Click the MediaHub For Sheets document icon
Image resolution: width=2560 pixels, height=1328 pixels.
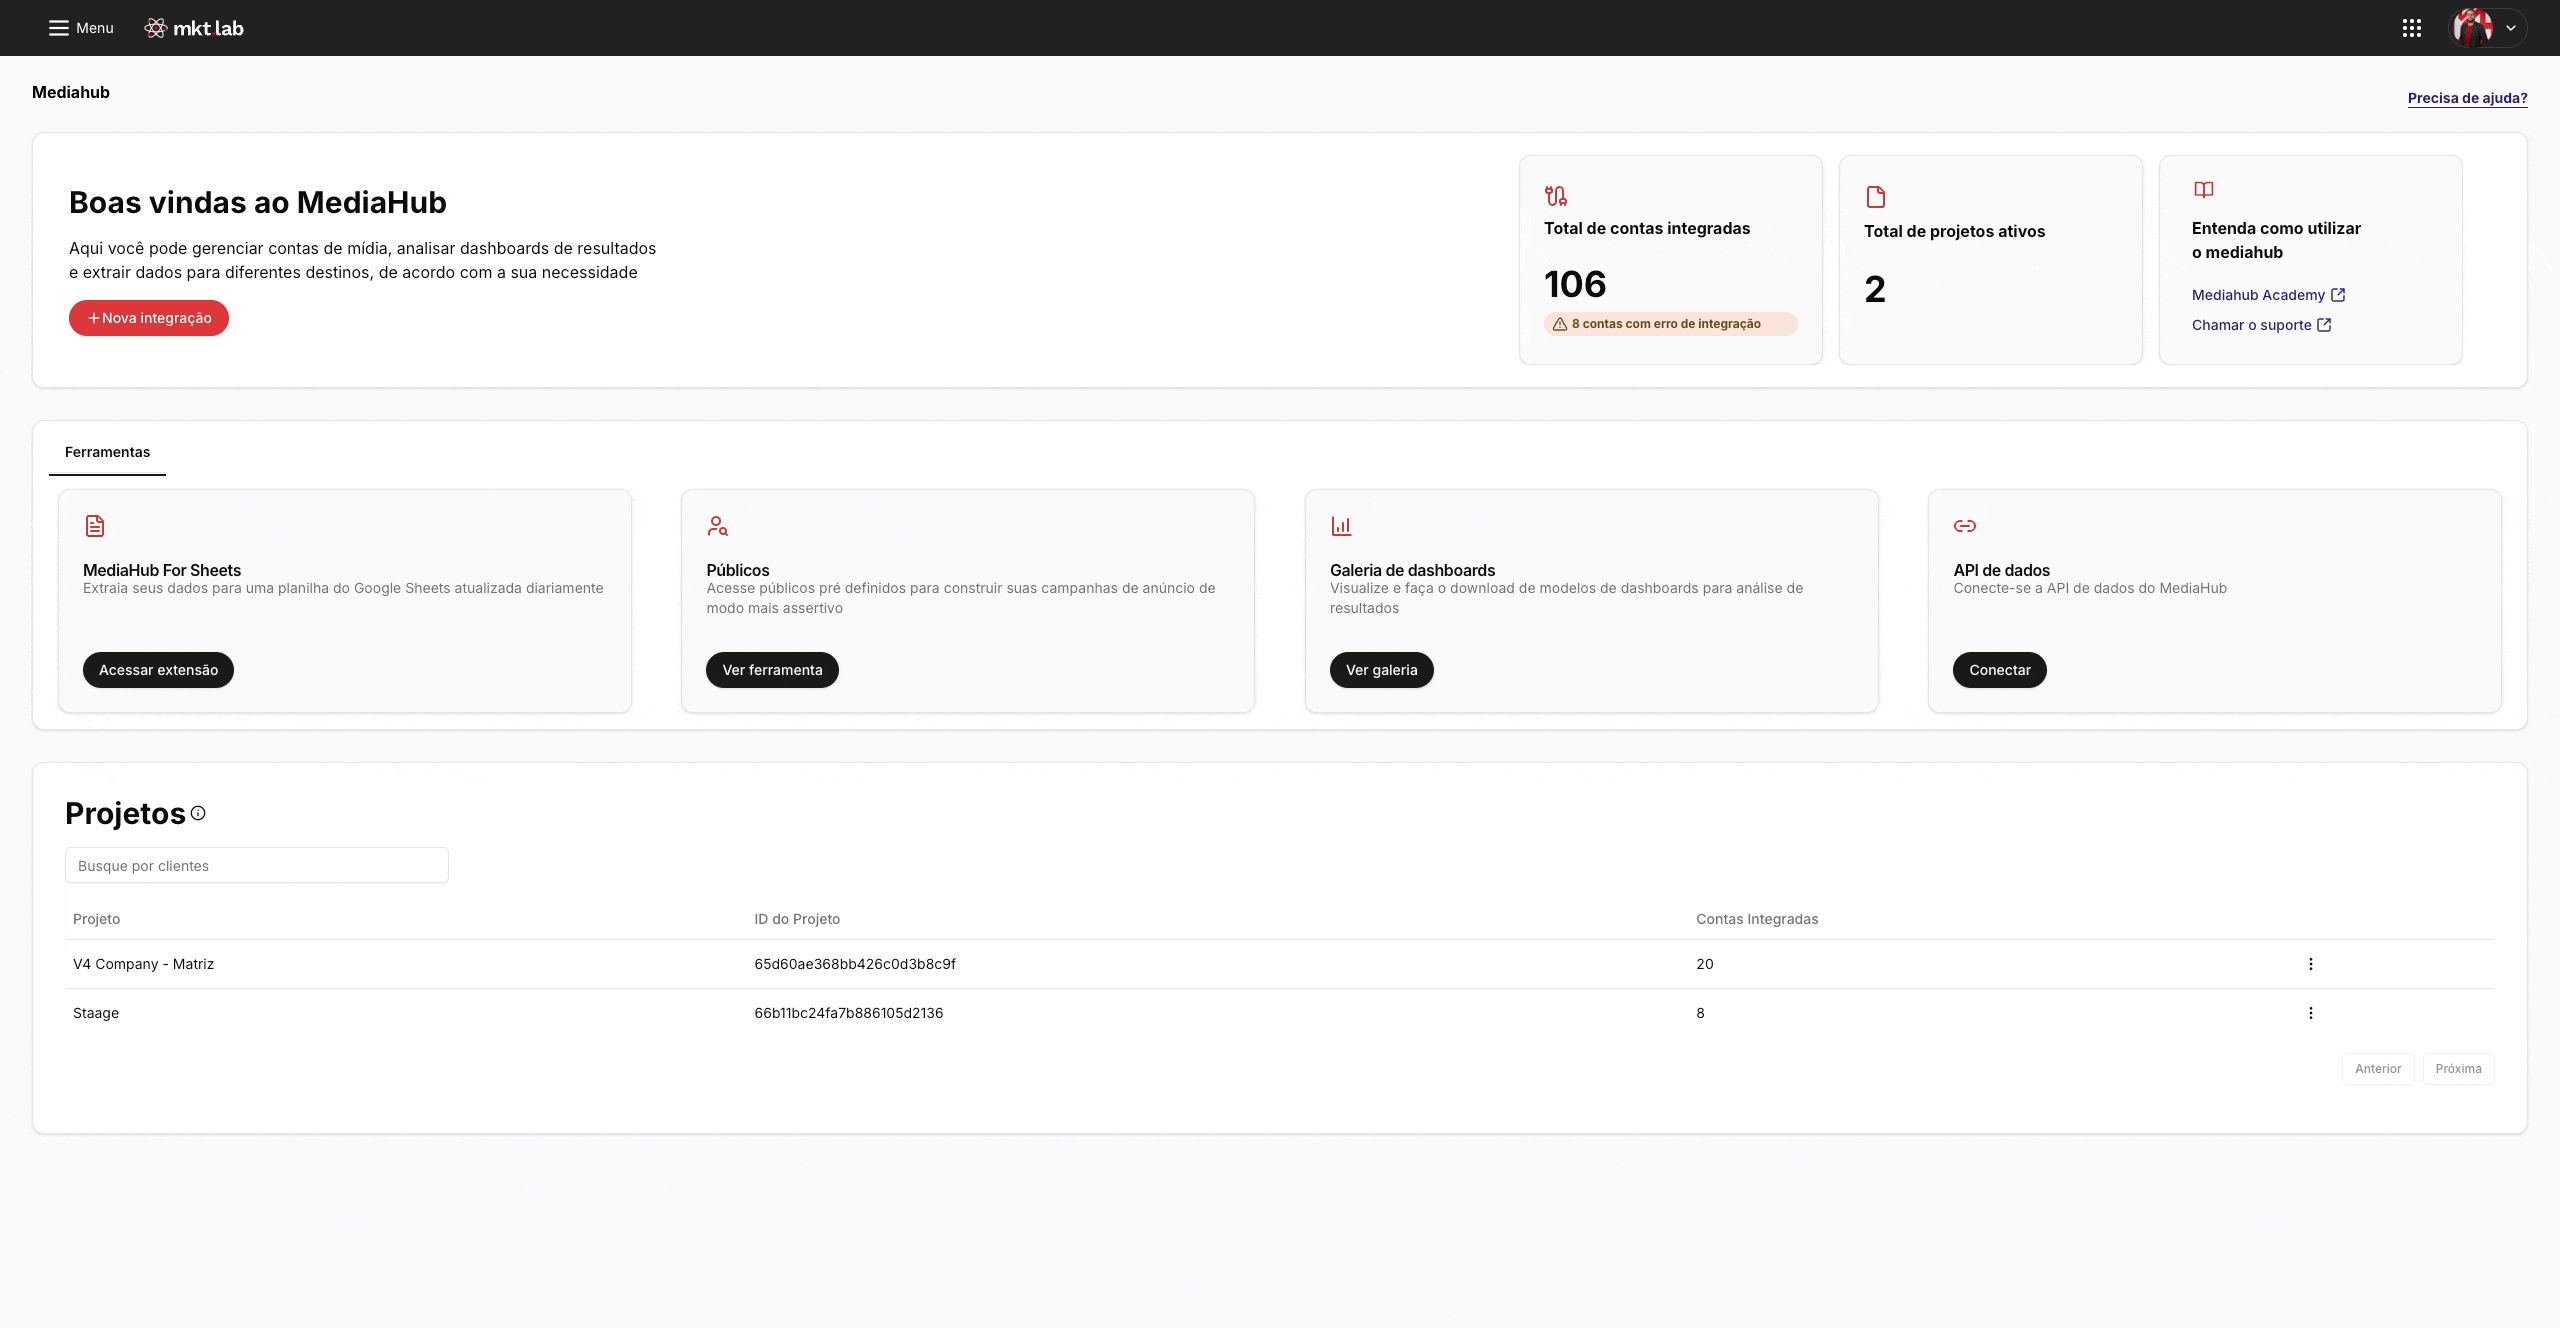[95, 526]
